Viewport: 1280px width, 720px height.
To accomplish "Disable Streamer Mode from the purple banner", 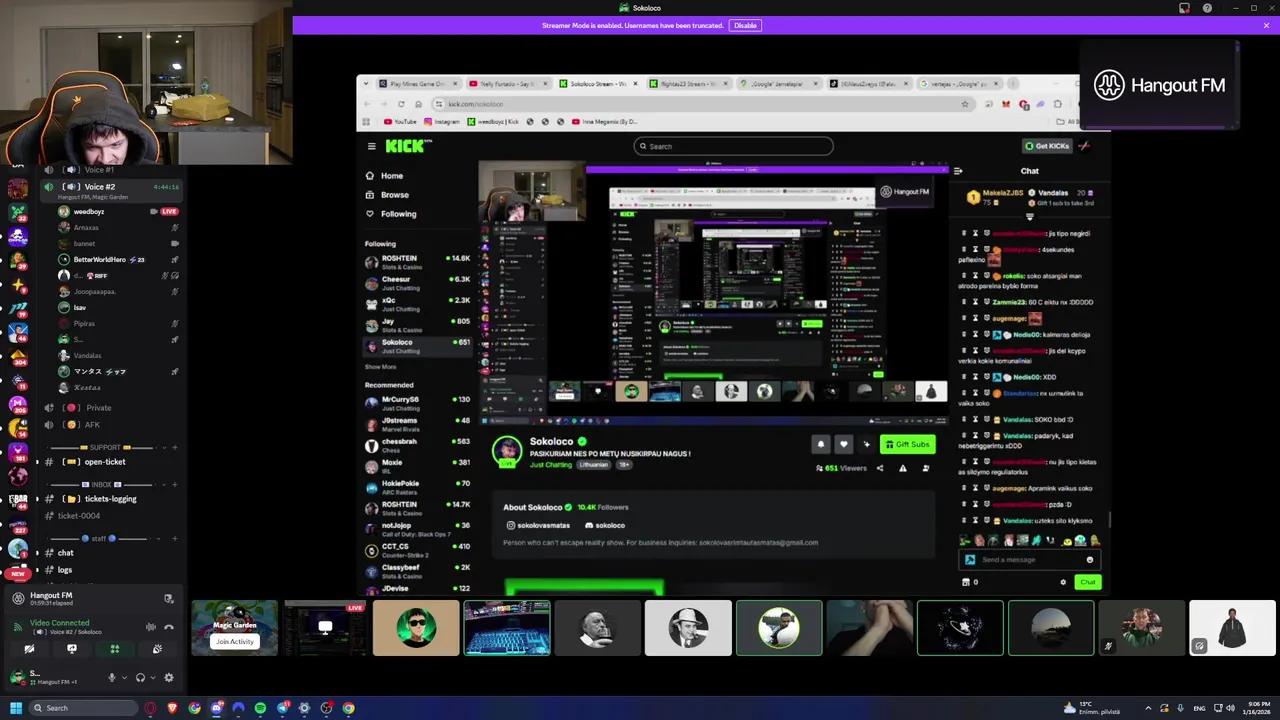I will [x=745, y=25].
